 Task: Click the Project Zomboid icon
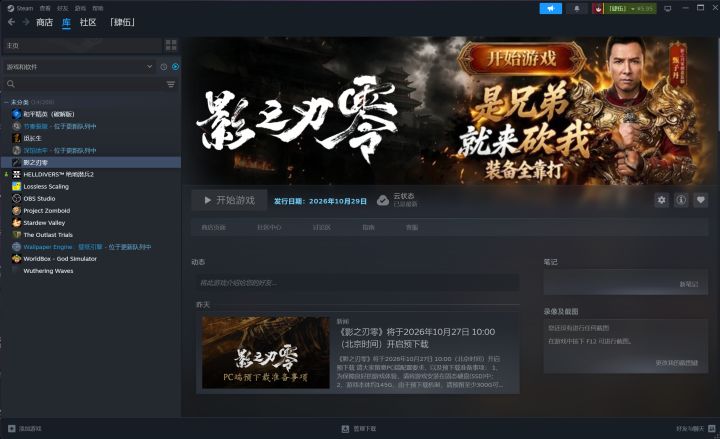pos(17,211)
